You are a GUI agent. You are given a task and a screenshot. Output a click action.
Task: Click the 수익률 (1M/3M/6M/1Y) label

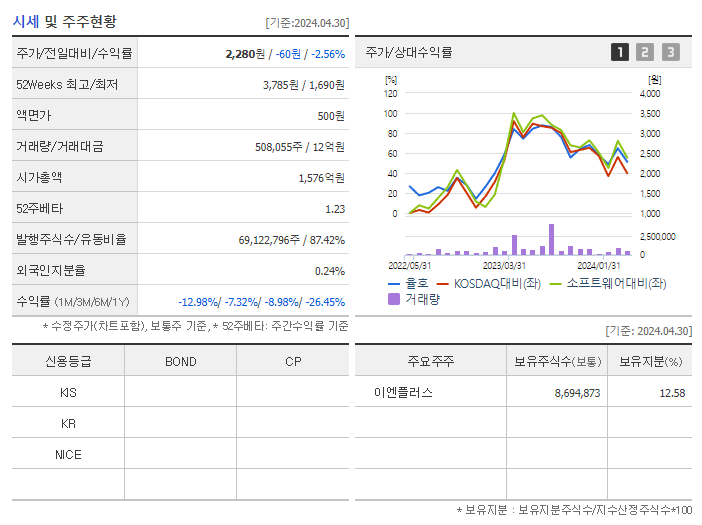[x=73, y=302]
